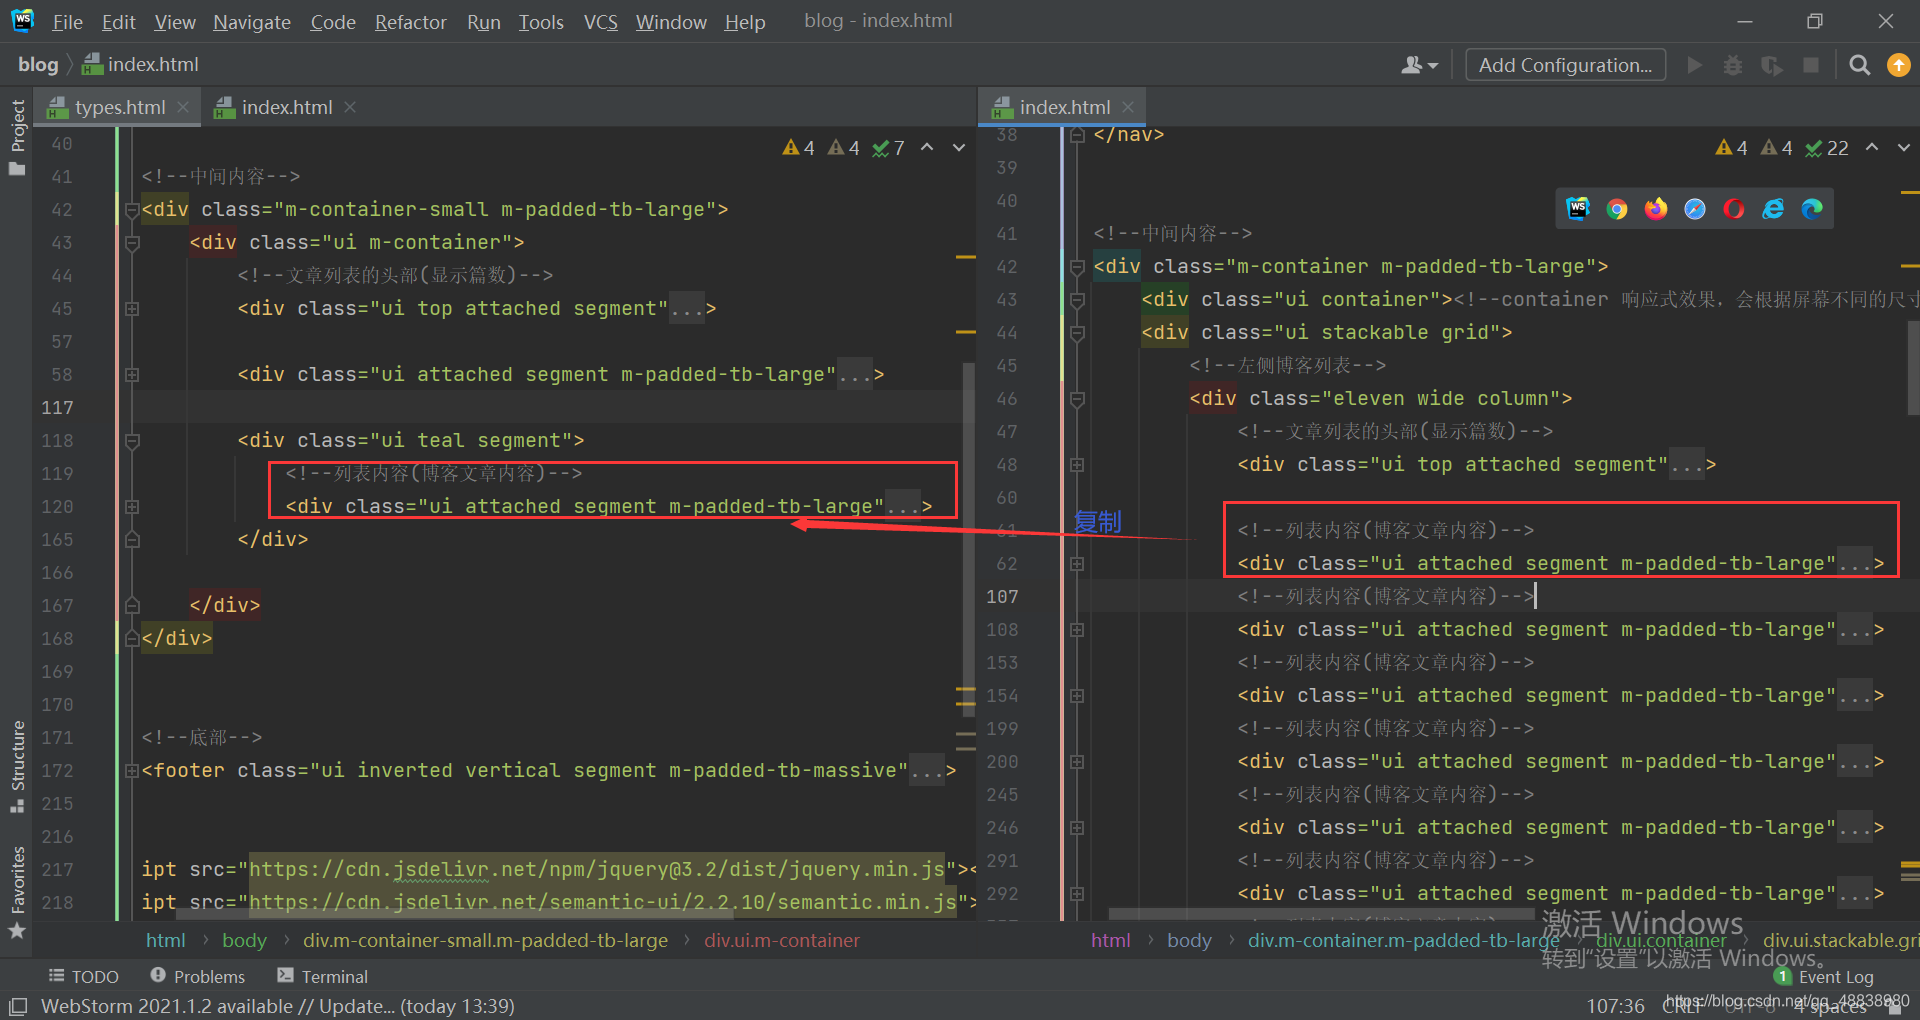Expand the folded footer on line 172
Image resolution: width=1920 pixels, height=1020 pixels.
click(132, 771)
